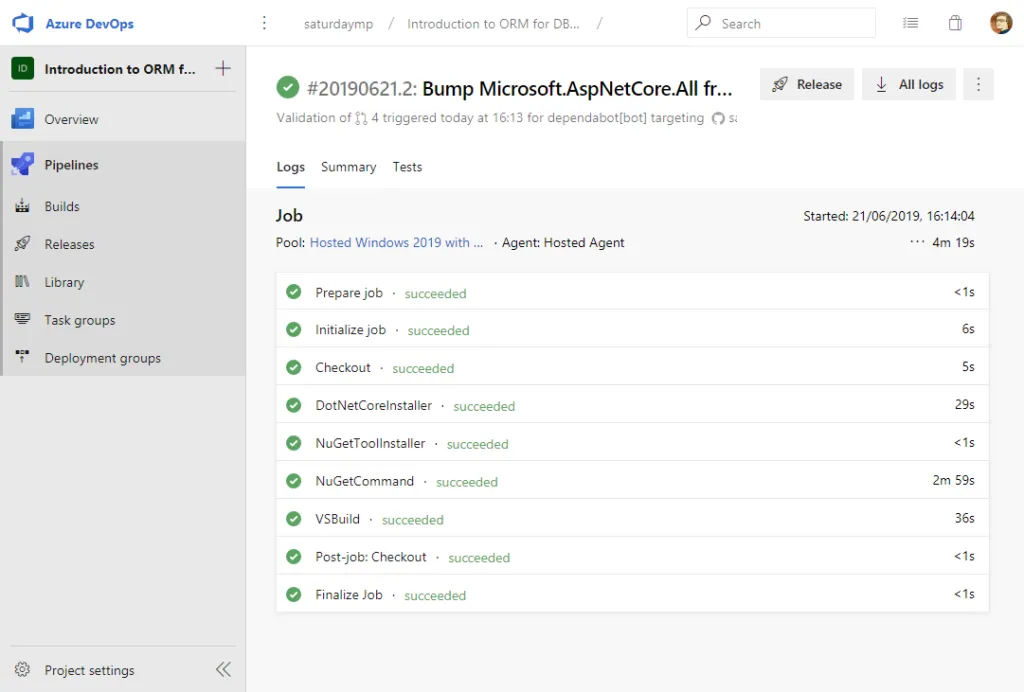Click the Pipelines rocket icon in sidebar
The image size is (1024, 692).
coord(23,165)
